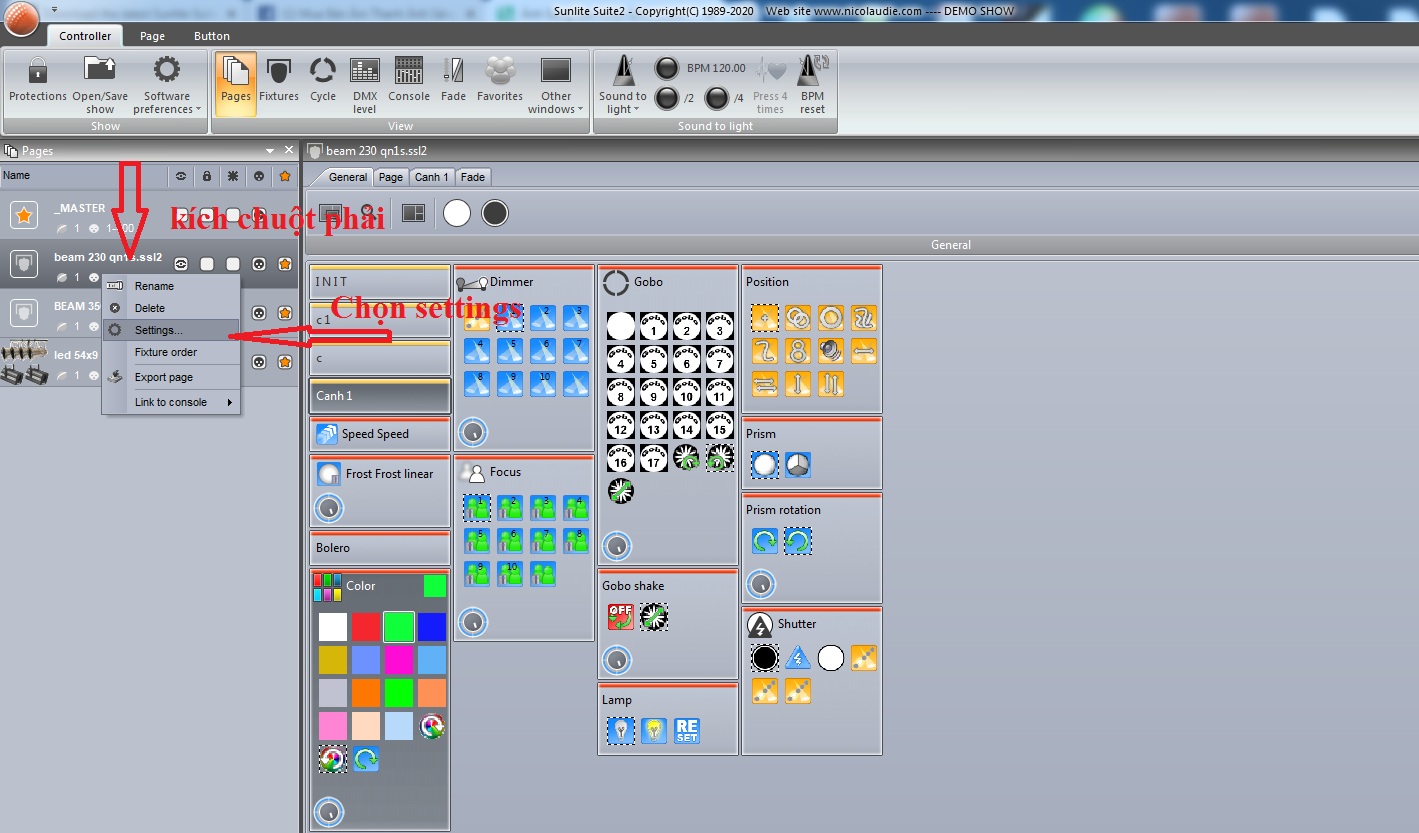Viewport: 1419px width, 833px height.
Task: Pick the magenta color swatch
Action: 399,660
